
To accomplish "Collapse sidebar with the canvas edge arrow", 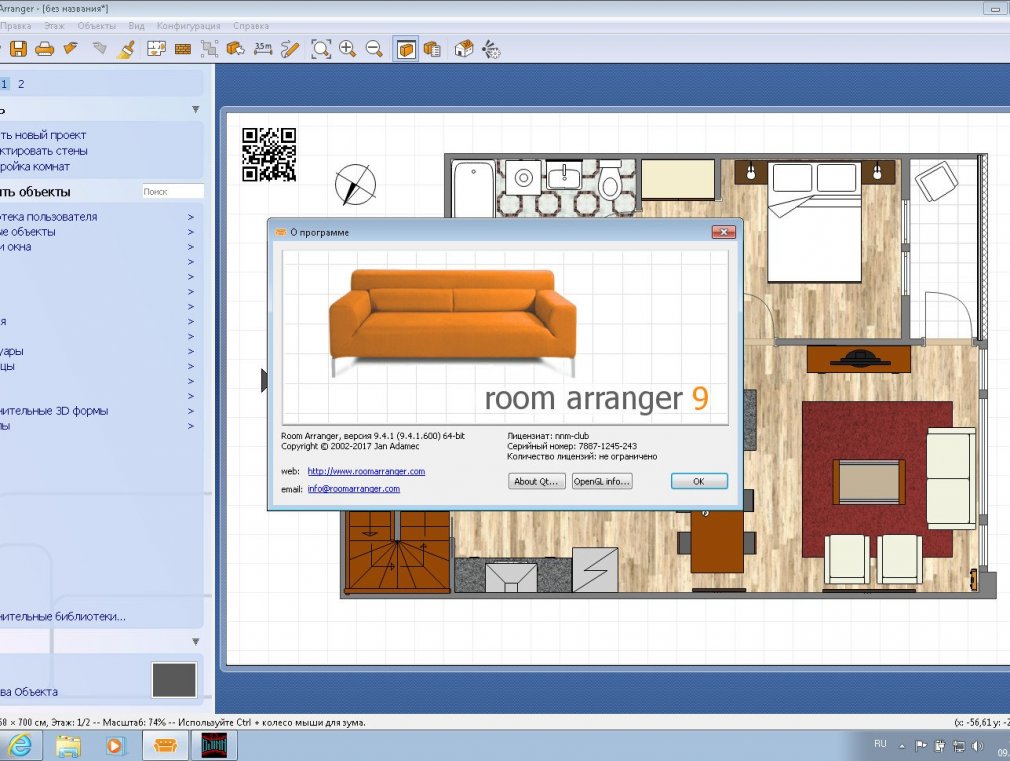I will pyautogui.click(x=263, y=380).
